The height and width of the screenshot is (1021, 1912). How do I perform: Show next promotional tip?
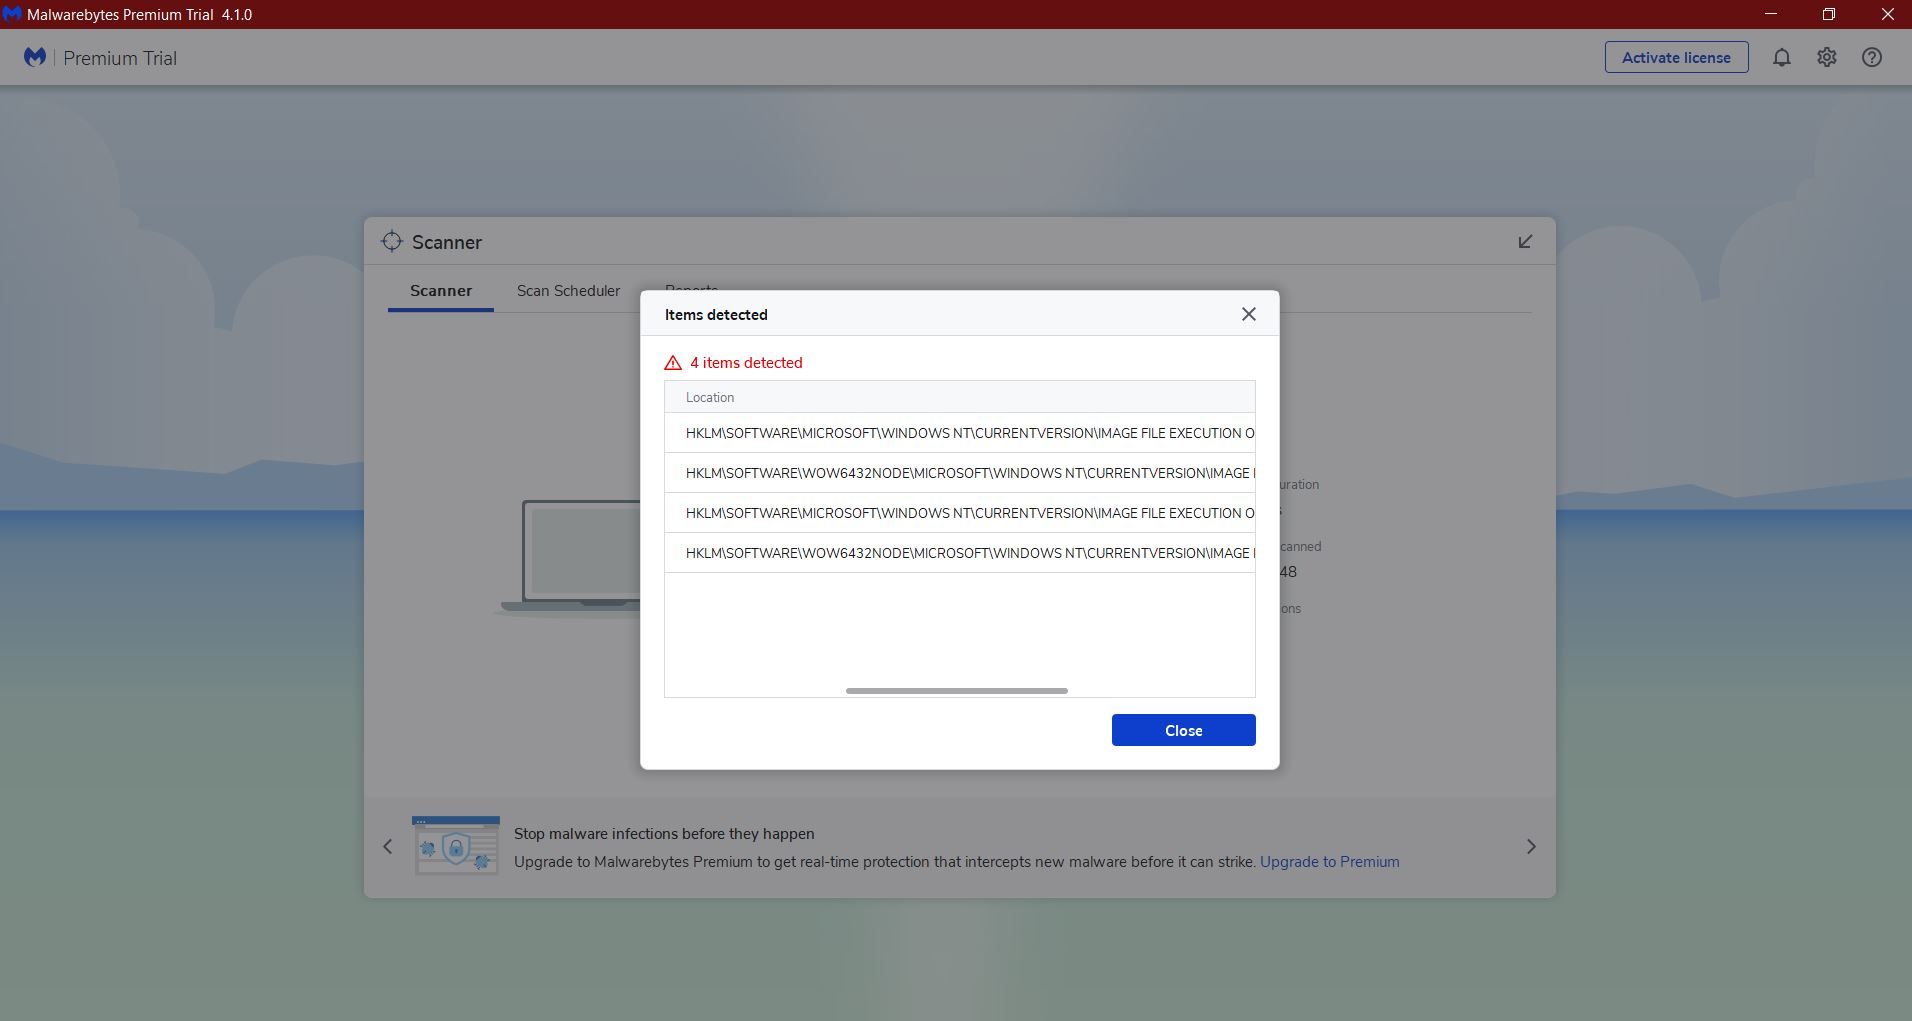1531,847
